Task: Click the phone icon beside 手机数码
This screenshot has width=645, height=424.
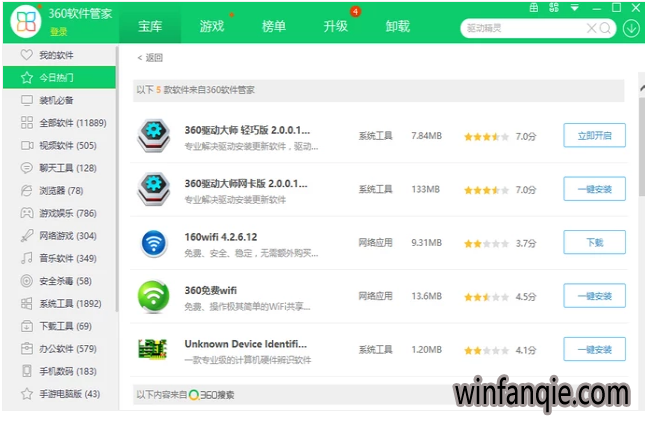Action: (x=27, y=371)
